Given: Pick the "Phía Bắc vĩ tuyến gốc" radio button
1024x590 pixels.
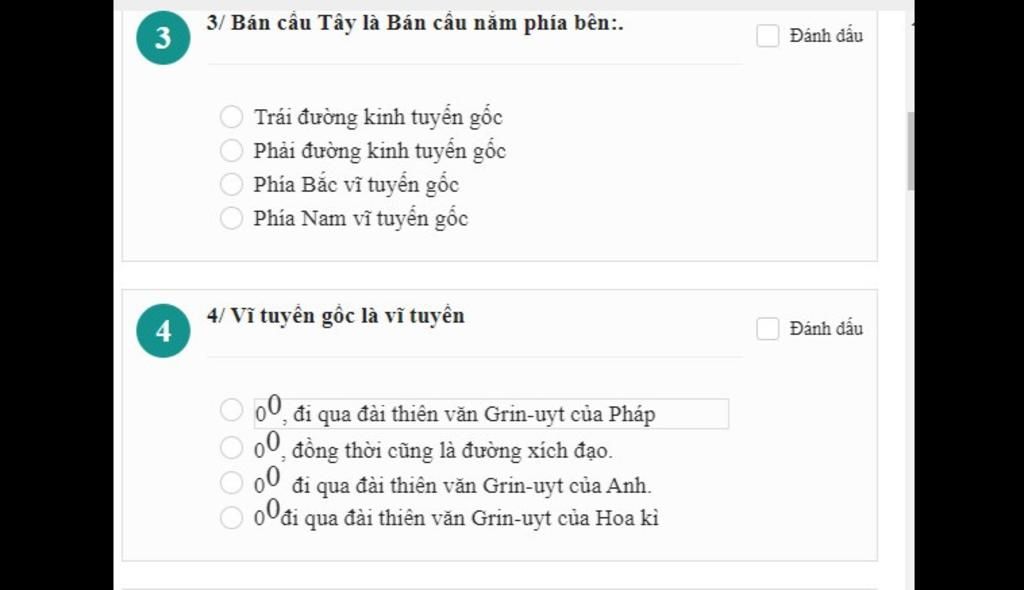Looking at the screenshot, I should (231, 185).
